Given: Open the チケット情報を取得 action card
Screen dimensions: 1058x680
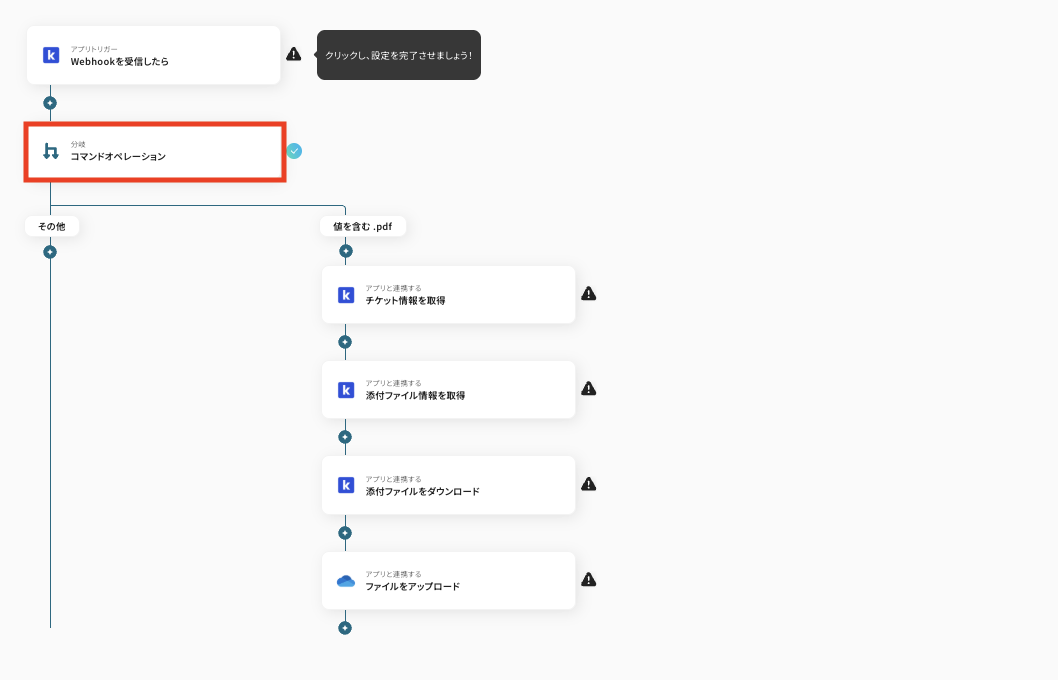Looking at the screenshot, I should (449, 295).
